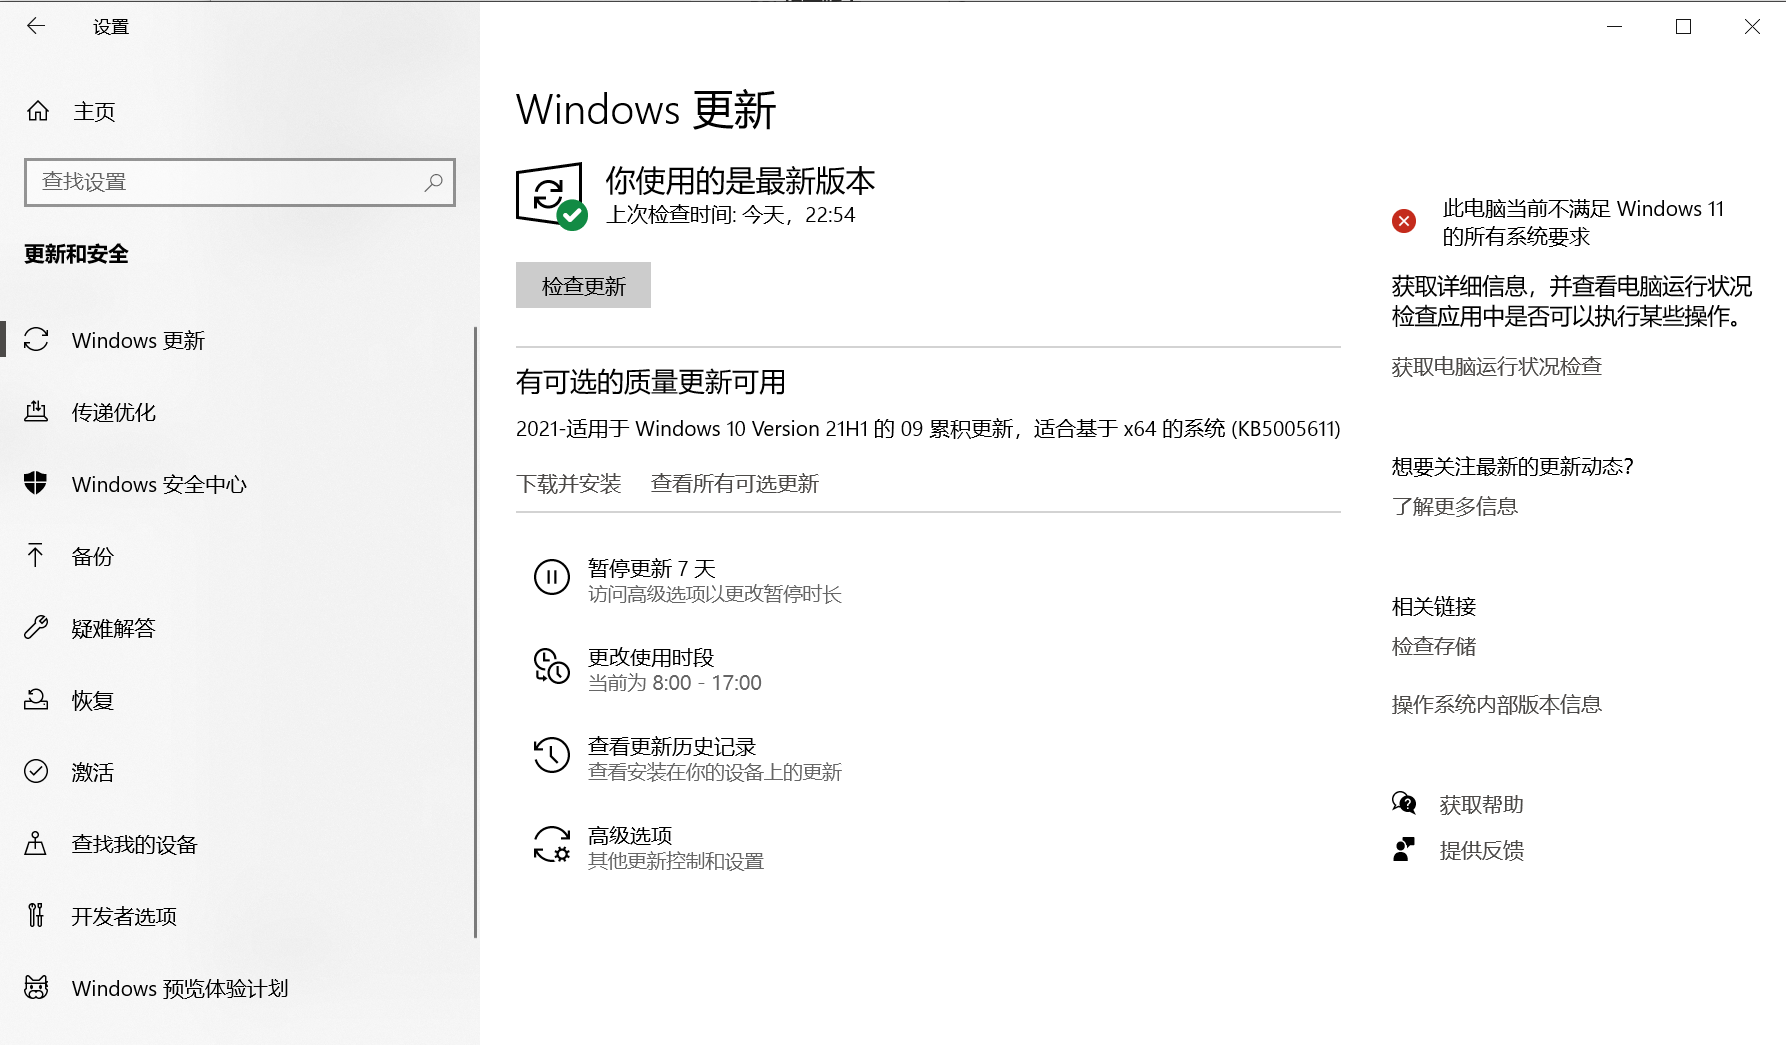Maximize the Settings window
This screenshot has width=1786, height=1045.
click(x=1683, y=27)
